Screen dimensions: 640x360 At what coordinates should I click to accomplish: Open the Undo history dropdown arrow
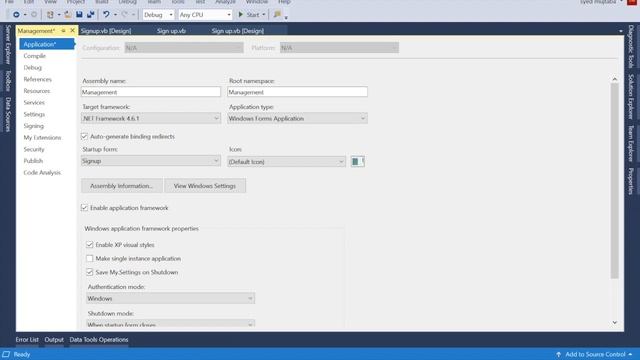point(116,15)
